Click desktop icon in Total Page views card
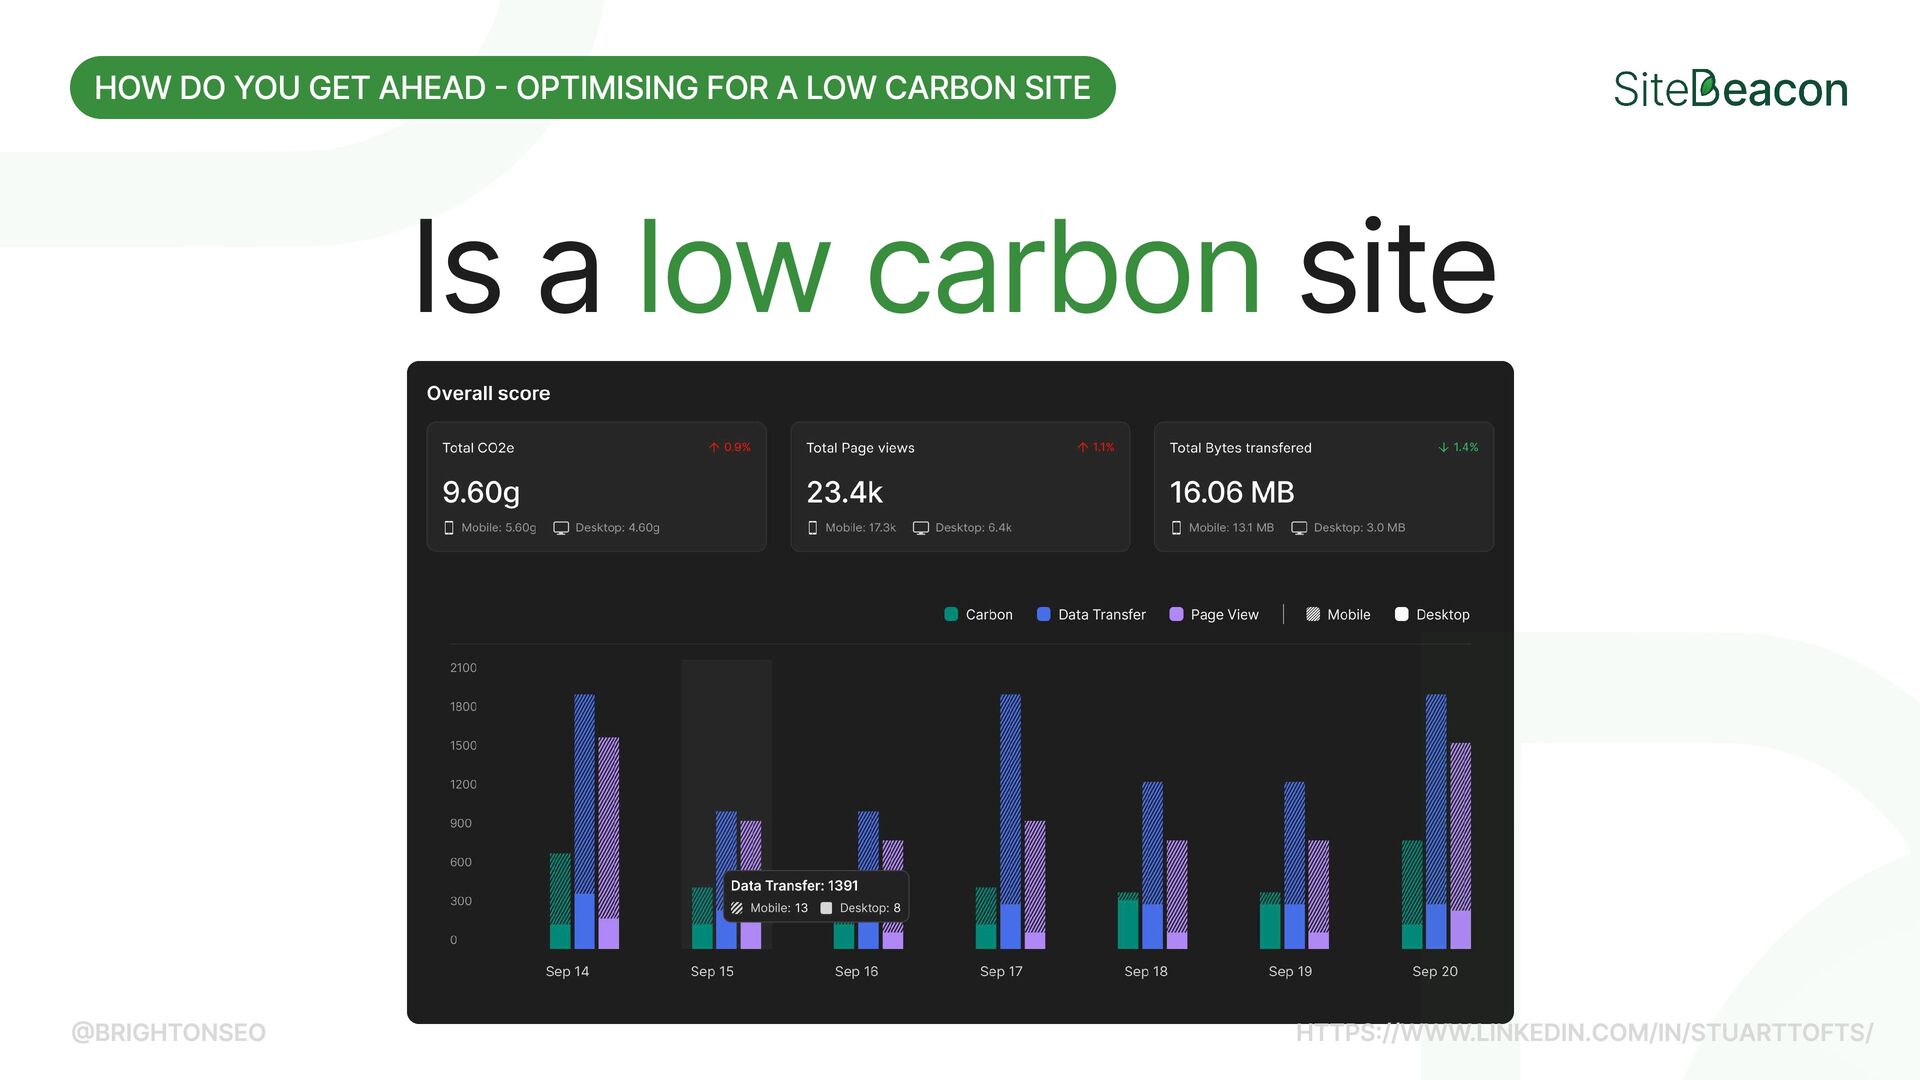Viewport: 1920px width, 1080px height. tap(921, 528)
